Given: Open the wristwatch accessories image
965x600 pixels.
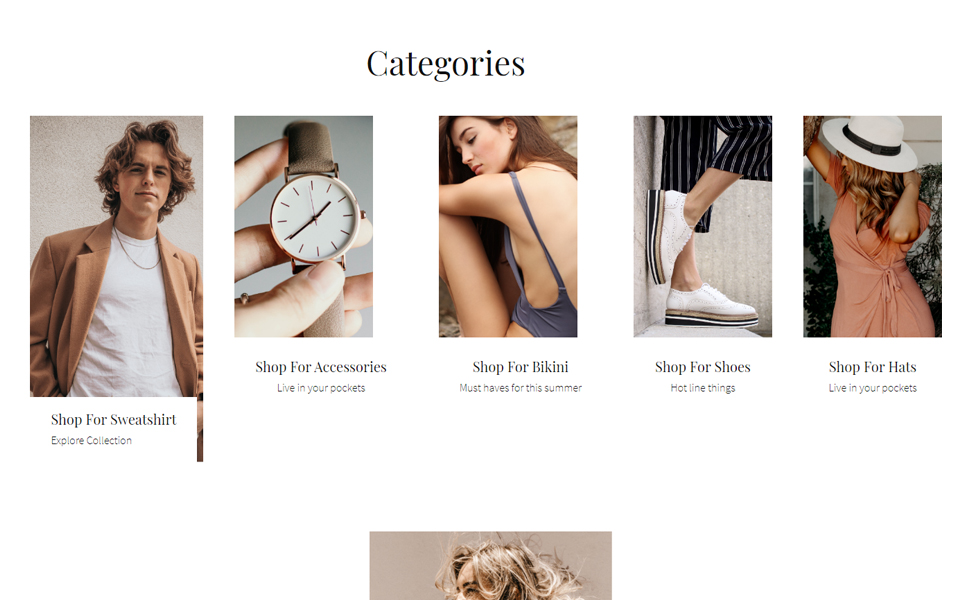Looking at the screenshot, I should (x=303, y=226).
